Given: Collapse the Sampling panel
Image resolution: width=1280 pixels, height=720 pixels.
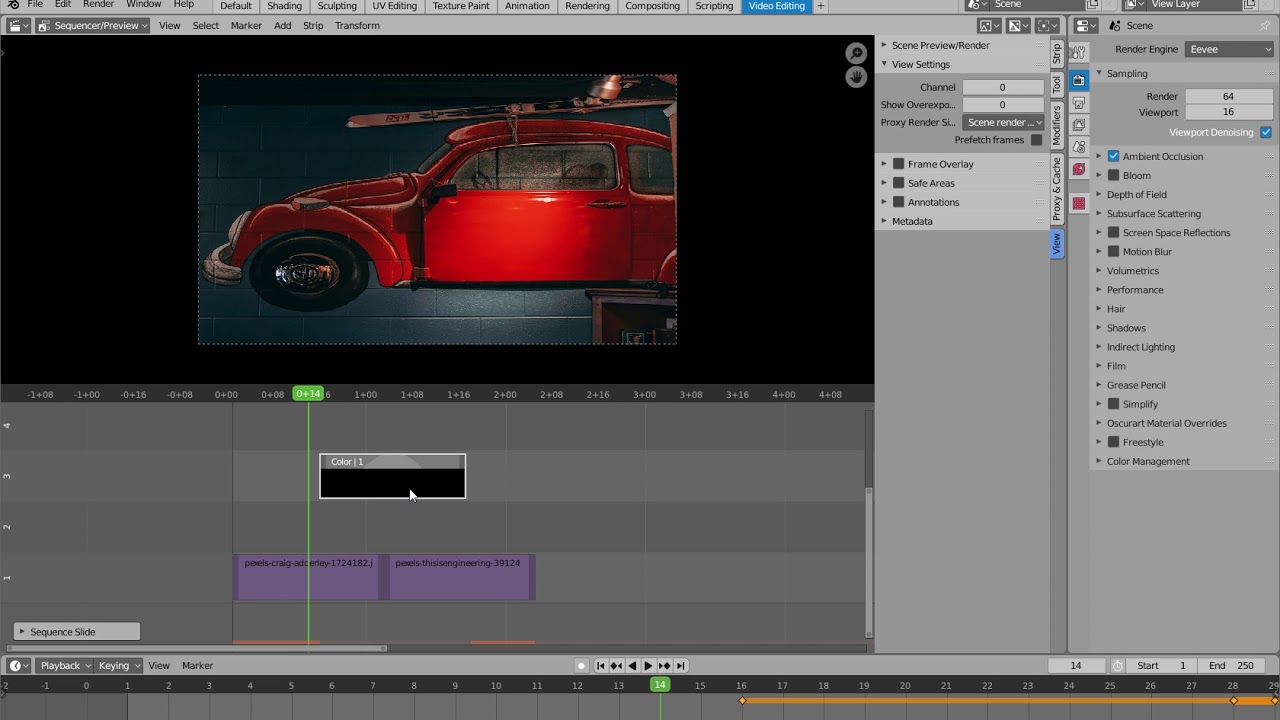Looking at the screenshot, I should tap(1127, 73).
